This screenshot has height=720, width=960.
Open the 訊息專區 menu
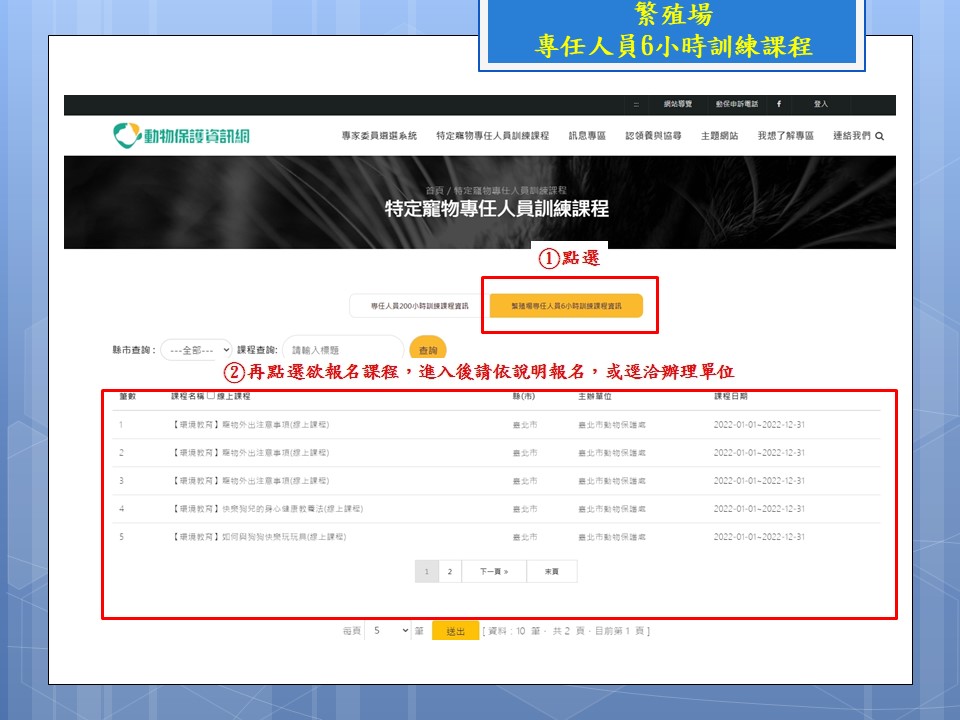click(587, 135)
